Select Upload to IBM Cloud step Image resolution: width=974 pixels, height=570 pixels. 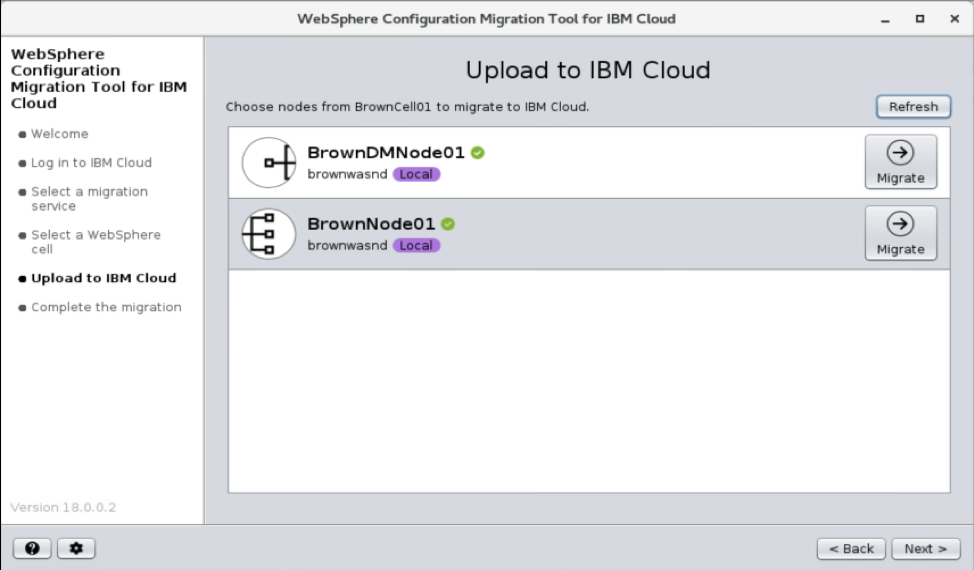(x=103, y=278)
